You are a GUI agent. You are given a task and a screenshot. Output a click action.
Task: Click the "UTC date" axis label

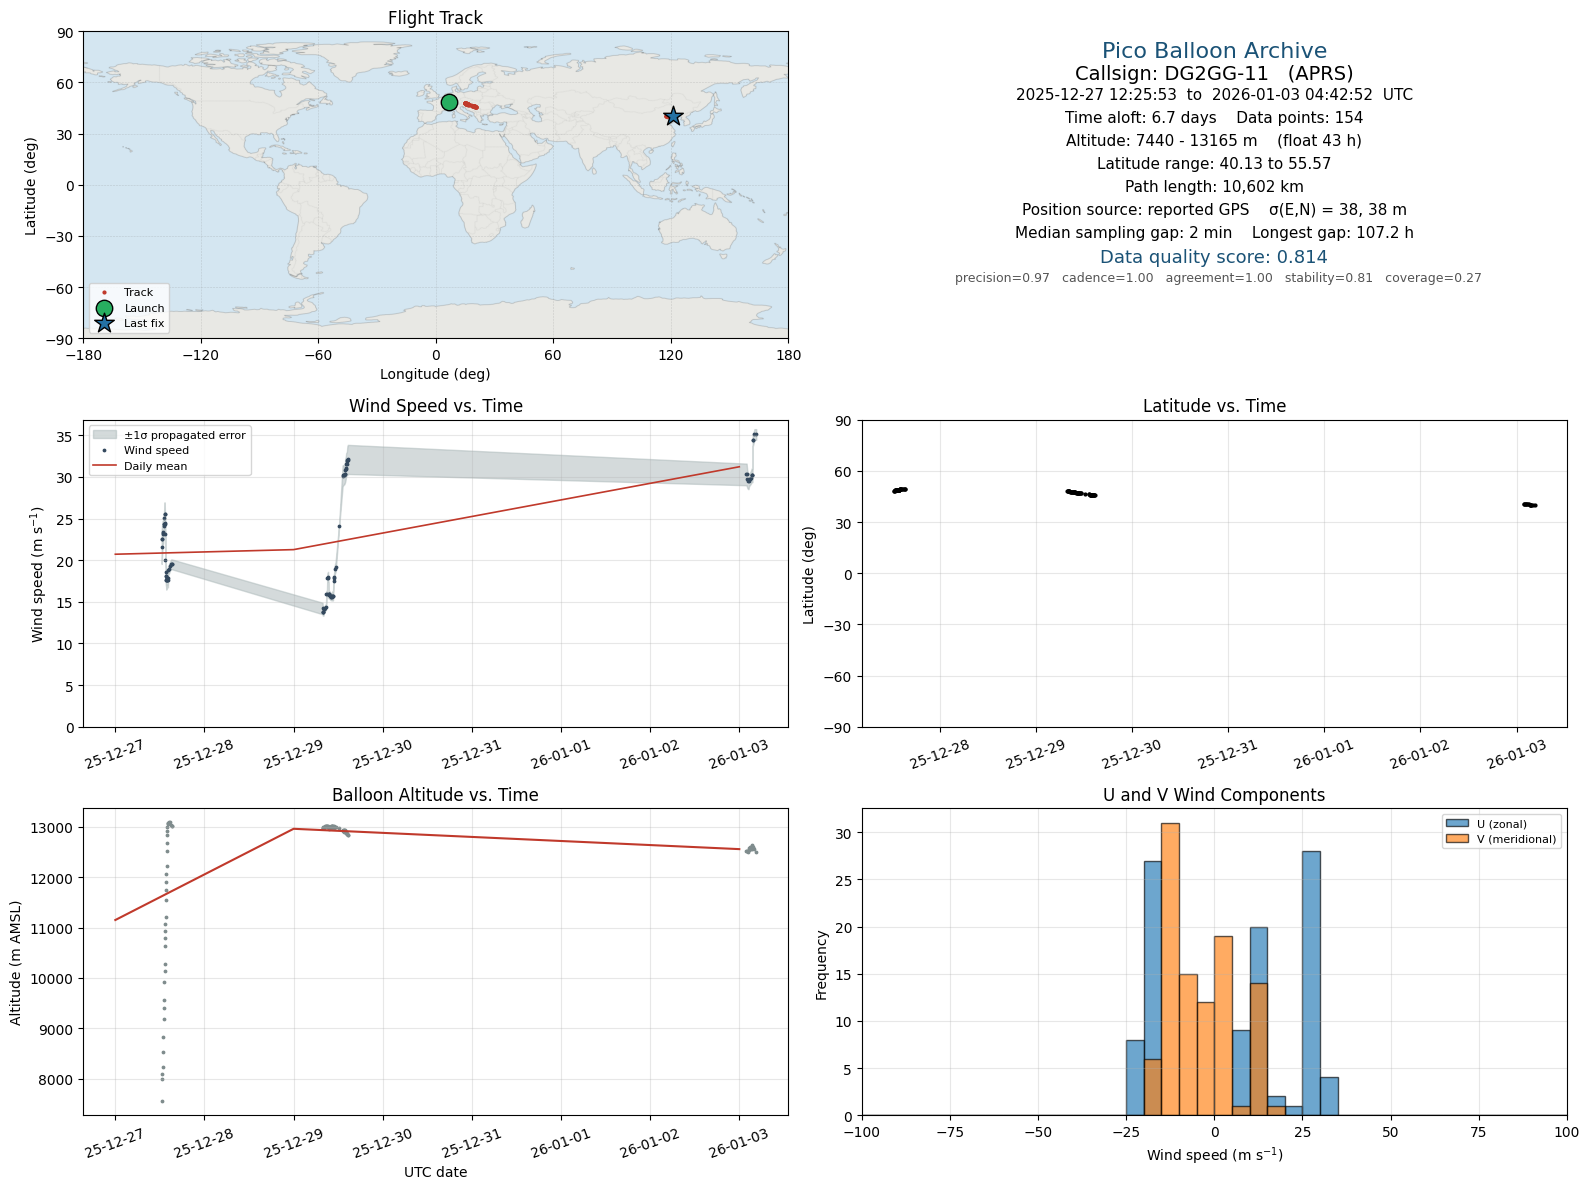[435, 1172]
